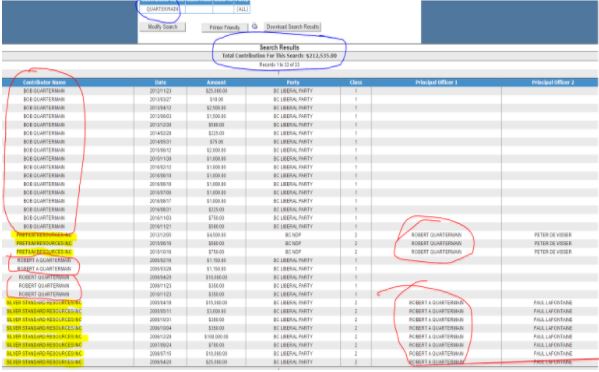Click the [ALL] filter cell

242,9
